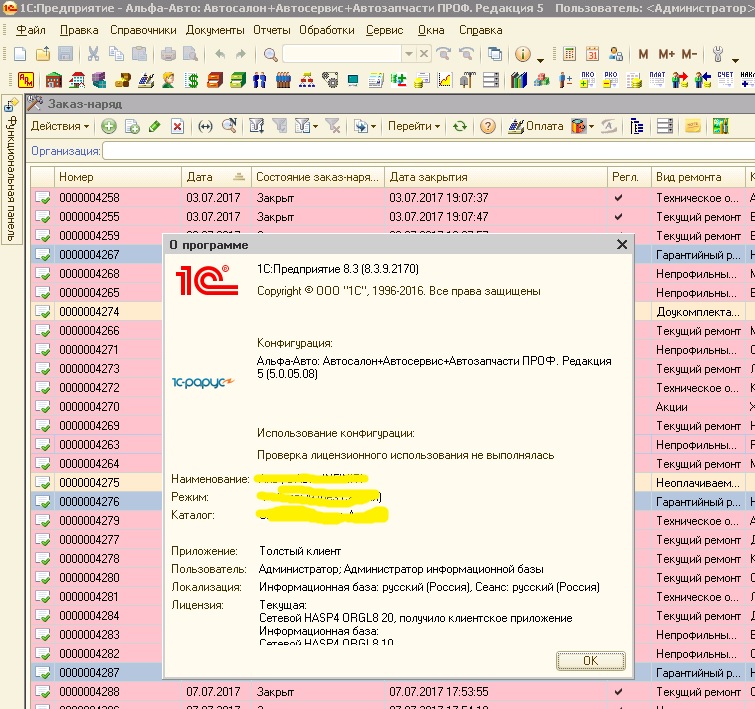Click the APM icon in second toolbar
755x709 pixels.
click(x=26, y=79)
